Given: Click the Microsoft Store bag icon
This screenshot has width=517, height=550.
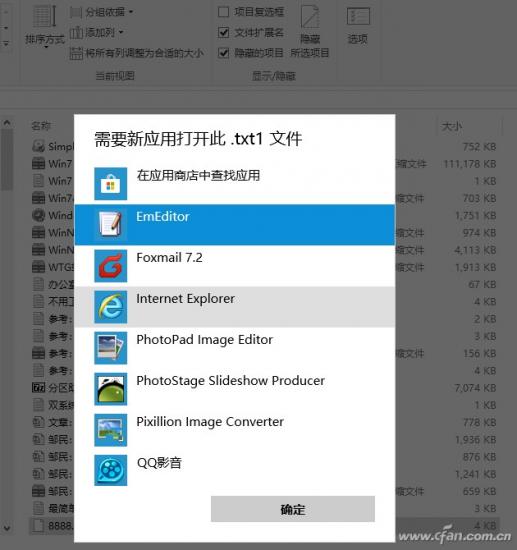Looking at the screenshot, I should [110, 183].
